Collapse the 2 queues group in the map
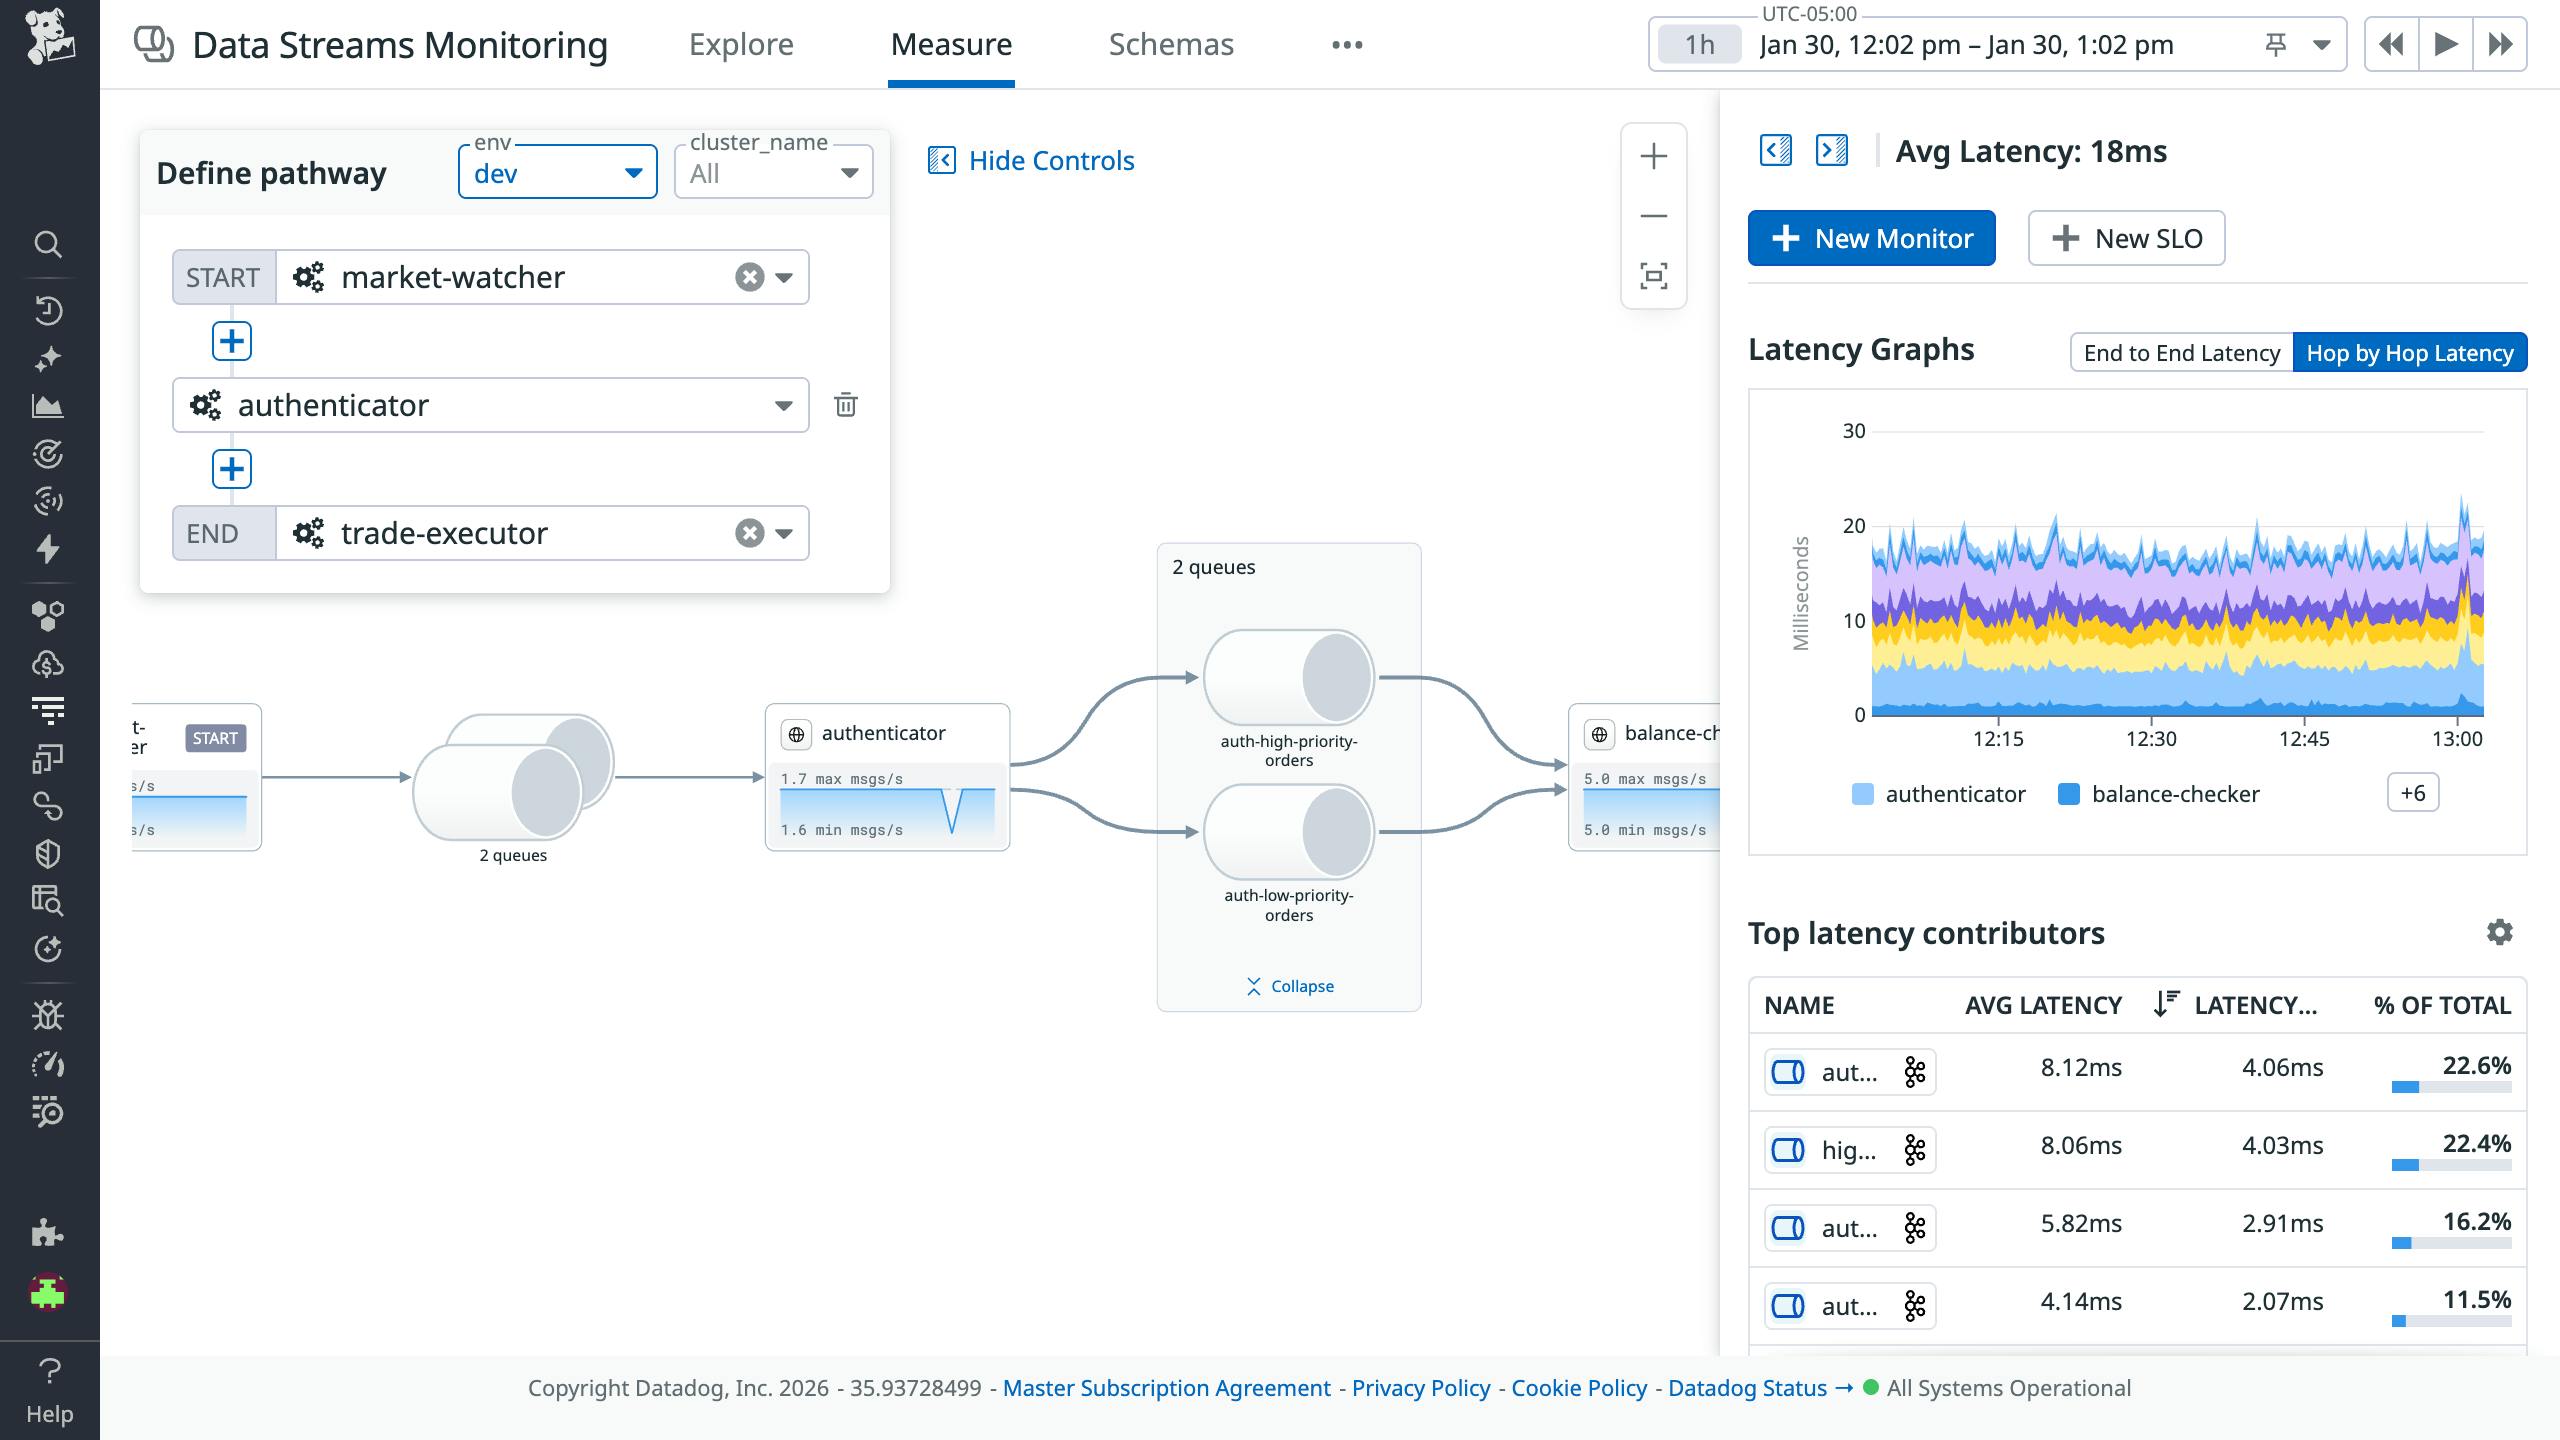The image size is (2560, 1440). click(1288, 986)
